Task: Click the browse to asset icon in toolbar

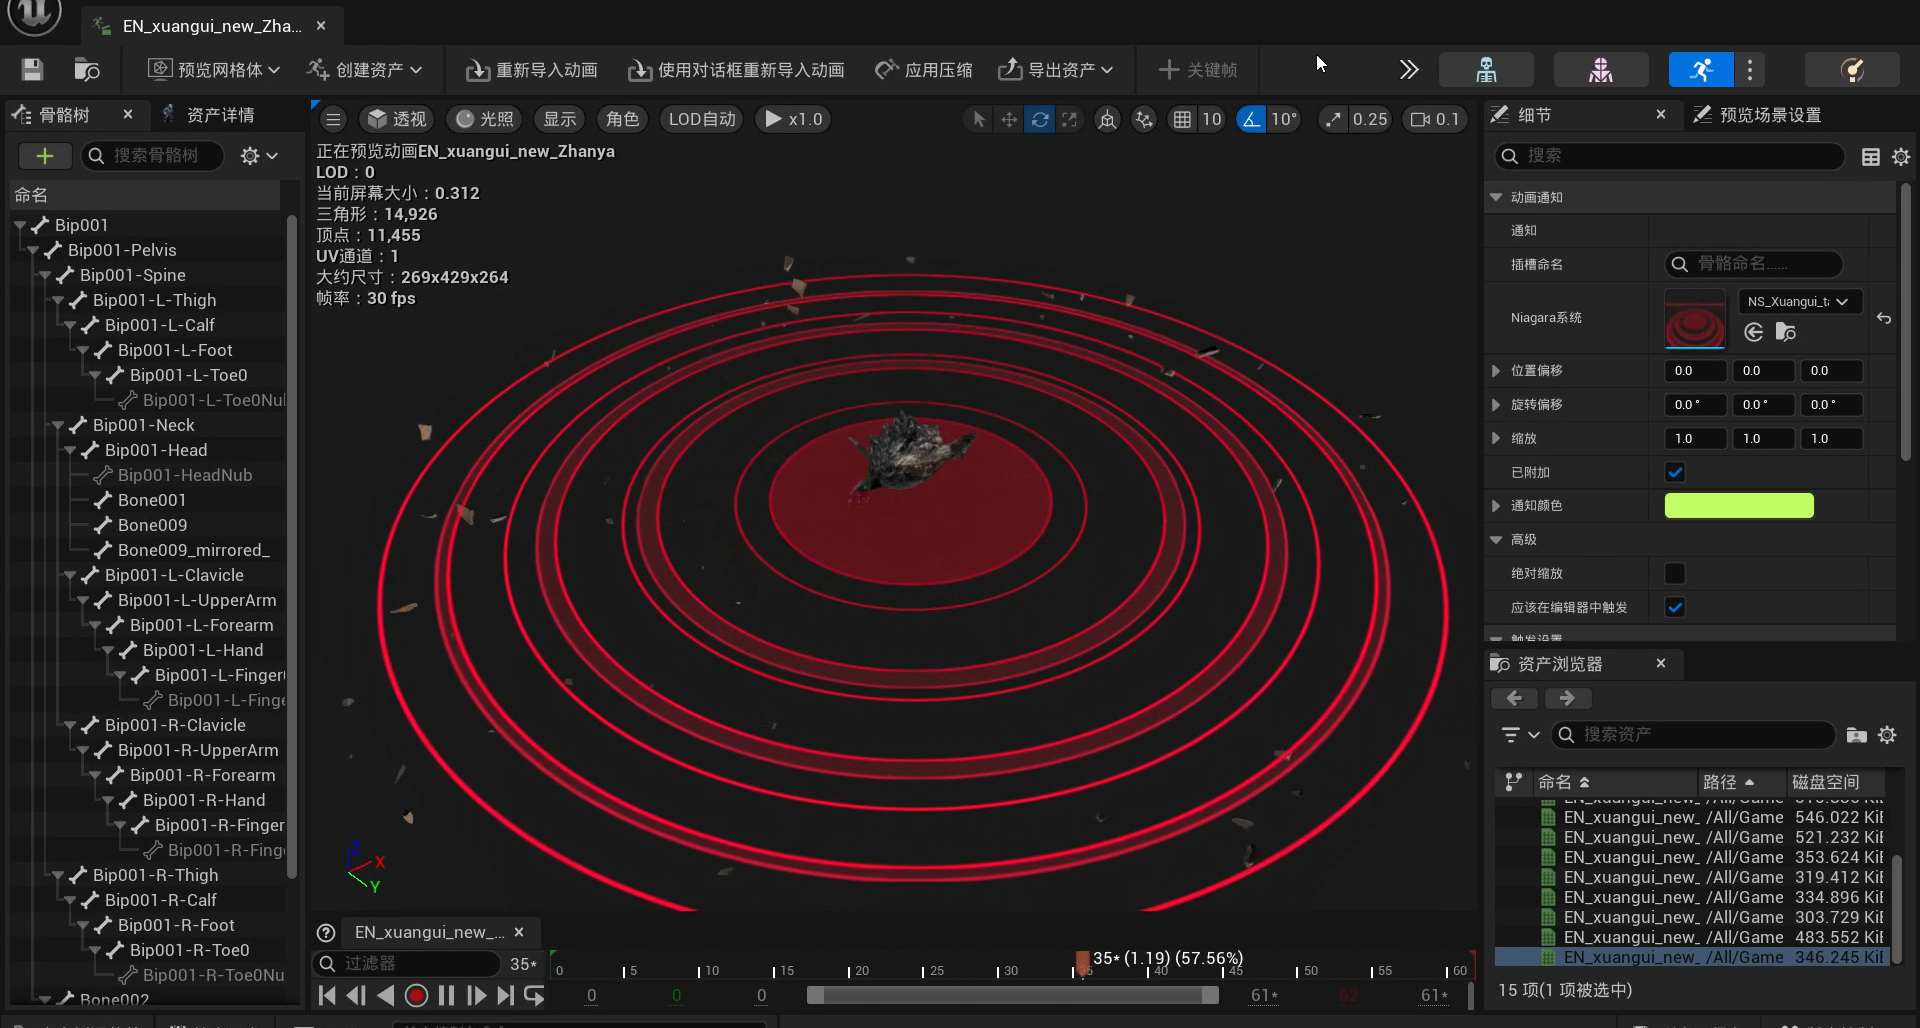Action: [87, 70]
